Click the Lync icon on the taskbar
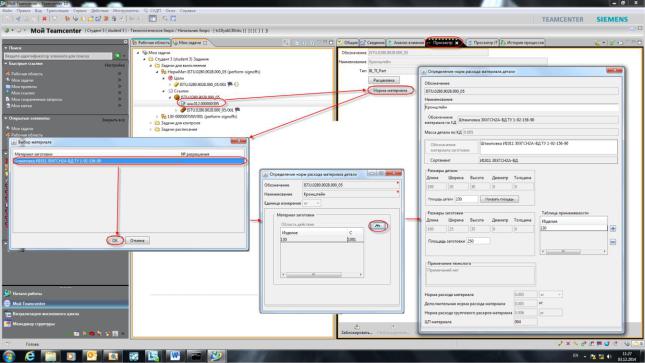Screen dimensions: 645x363 (154, 356)
